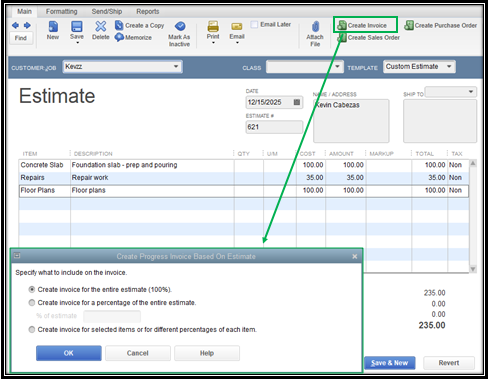Image resolution: width=489 pixels, height=381 pixels.
Task: Click Create Sales Order
Action: click(368, 38)
